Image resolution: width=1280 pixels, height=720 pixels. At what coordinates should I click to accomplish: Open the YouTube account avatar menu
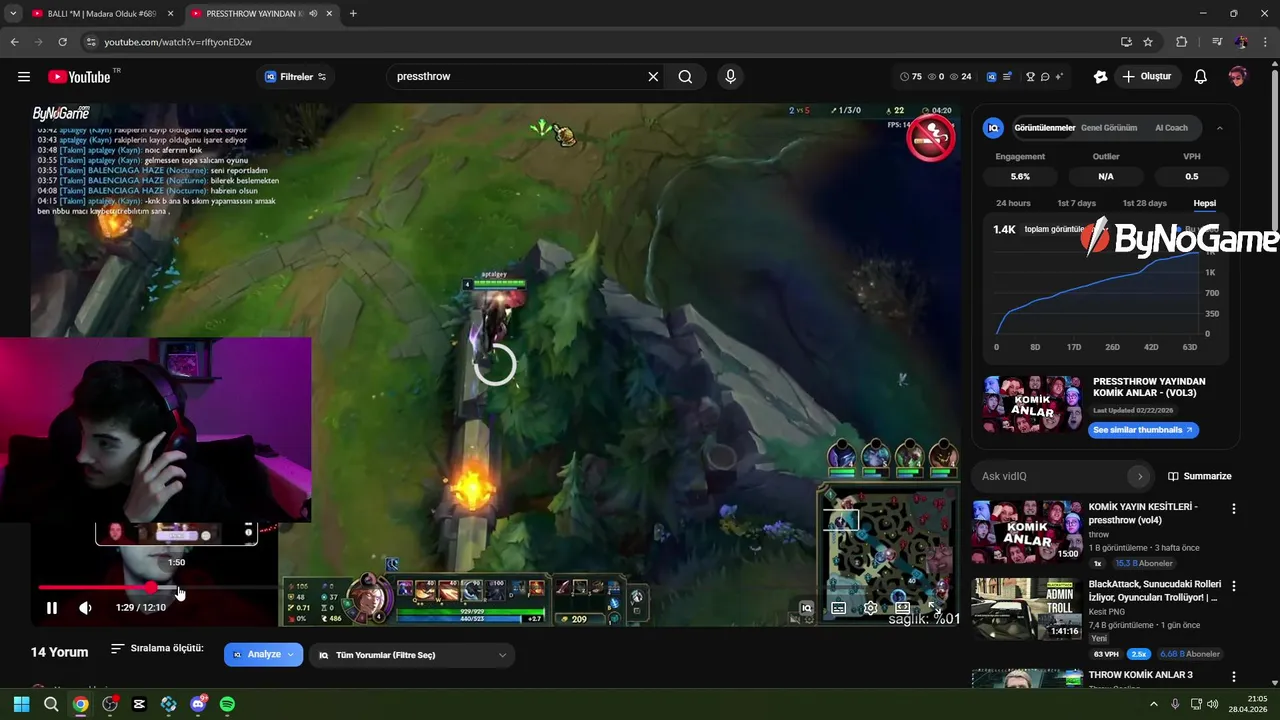coord(1238,77)
